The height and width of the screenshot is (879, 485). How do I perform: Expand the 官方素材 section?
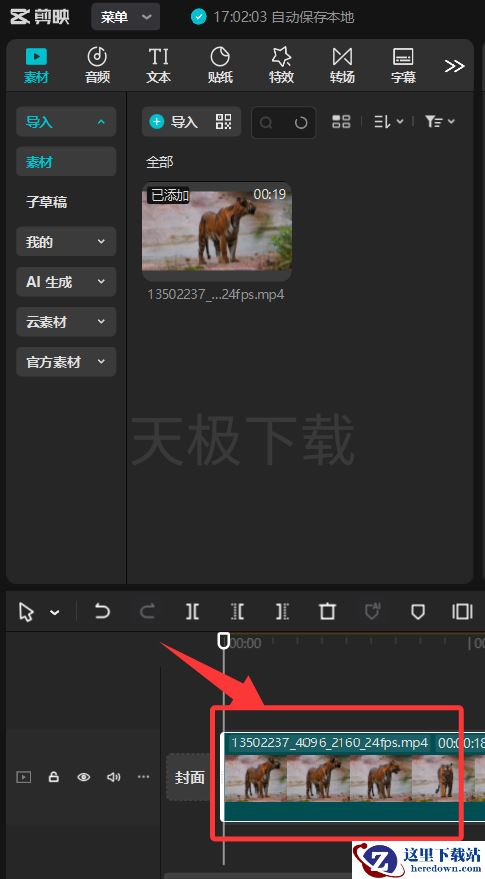coord(66,362)
